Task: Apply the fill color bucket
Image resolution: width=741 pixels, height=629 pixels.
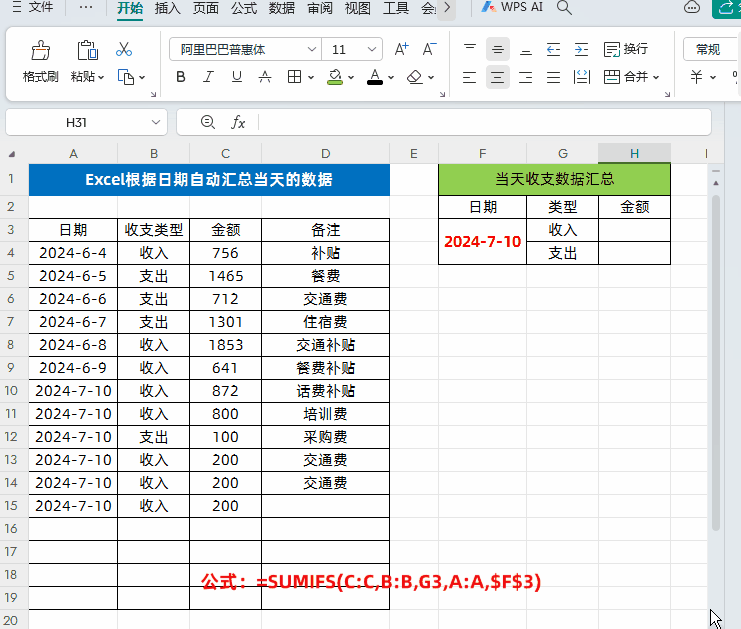Action: pyautogui.click(x=335, y=77)
